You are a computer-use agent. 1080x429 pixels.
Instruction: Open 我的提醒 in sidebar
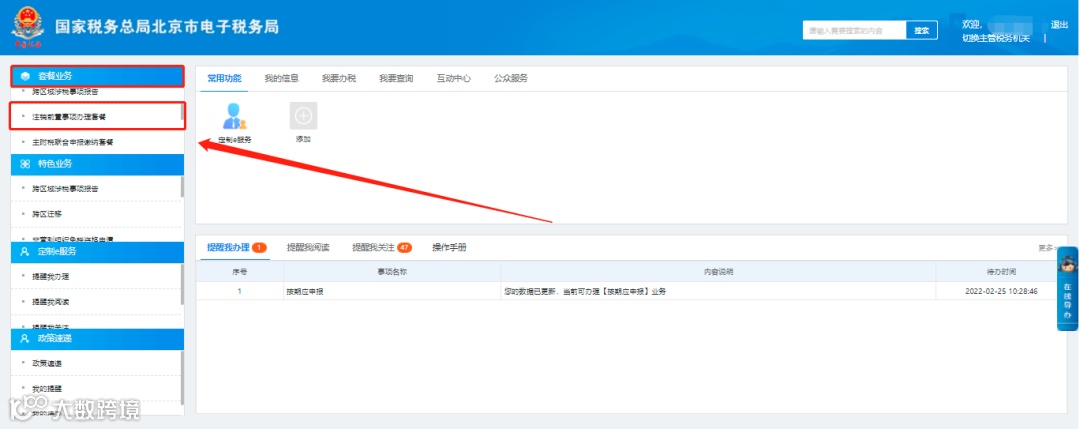[x=47, y=388]
